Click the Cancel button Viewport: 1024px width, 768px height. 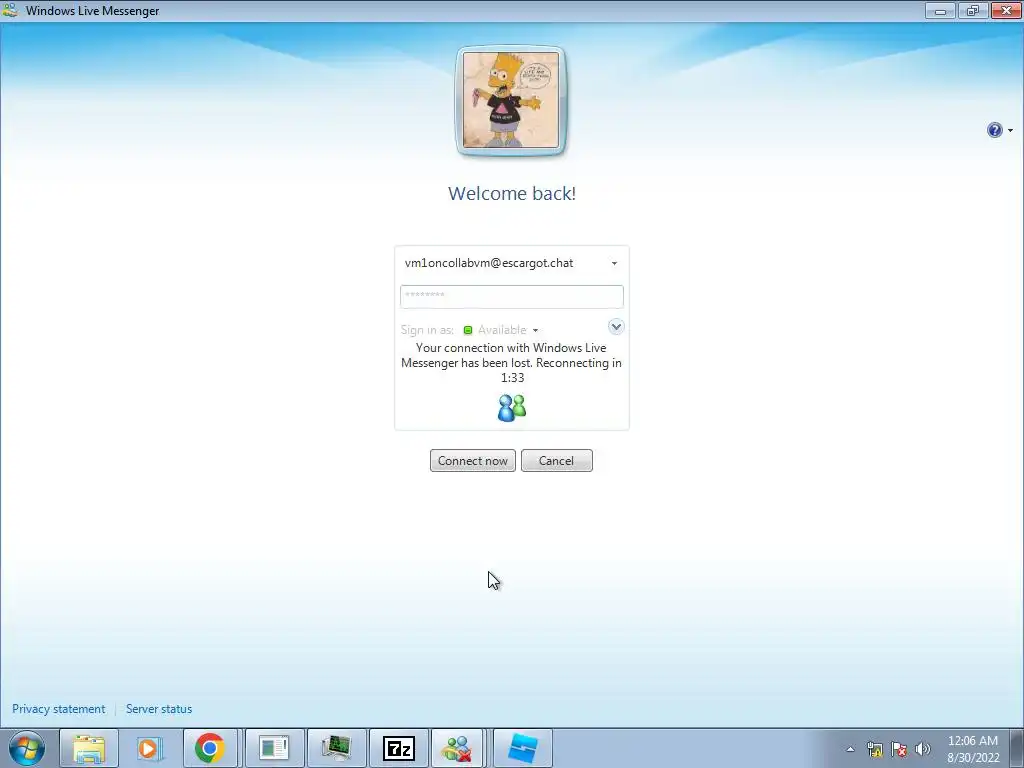click(x=556, y=460)
